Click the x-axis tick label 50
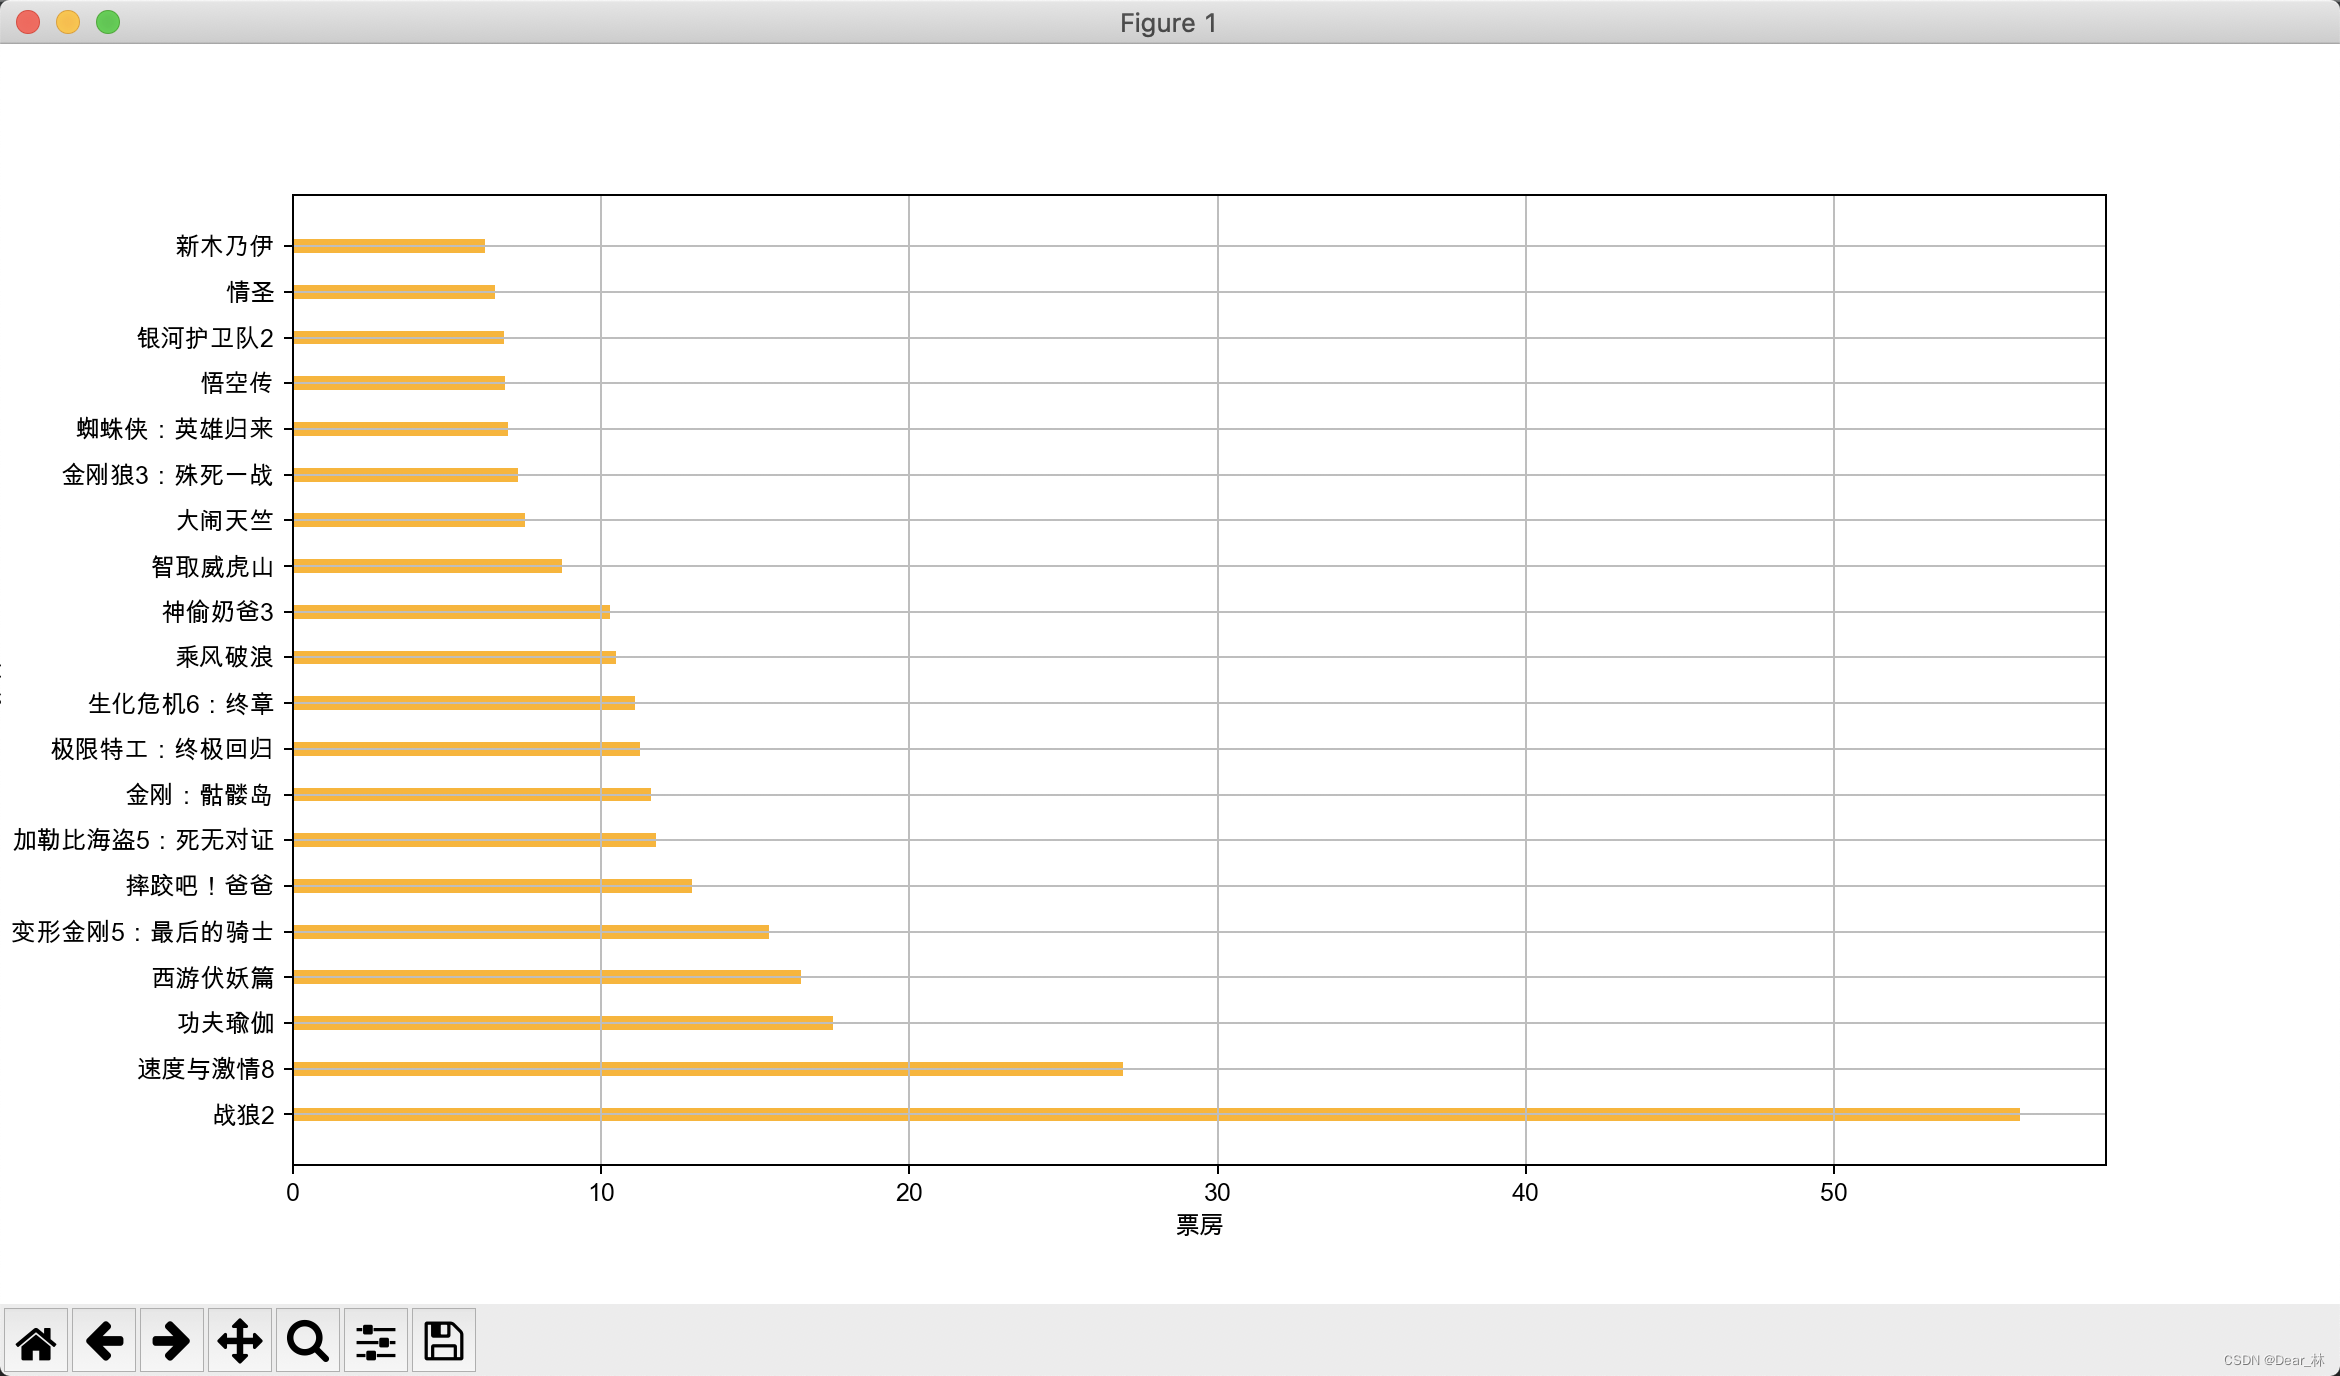This screenshot has width=2340, height=1376. [x=1833, y=1192]
